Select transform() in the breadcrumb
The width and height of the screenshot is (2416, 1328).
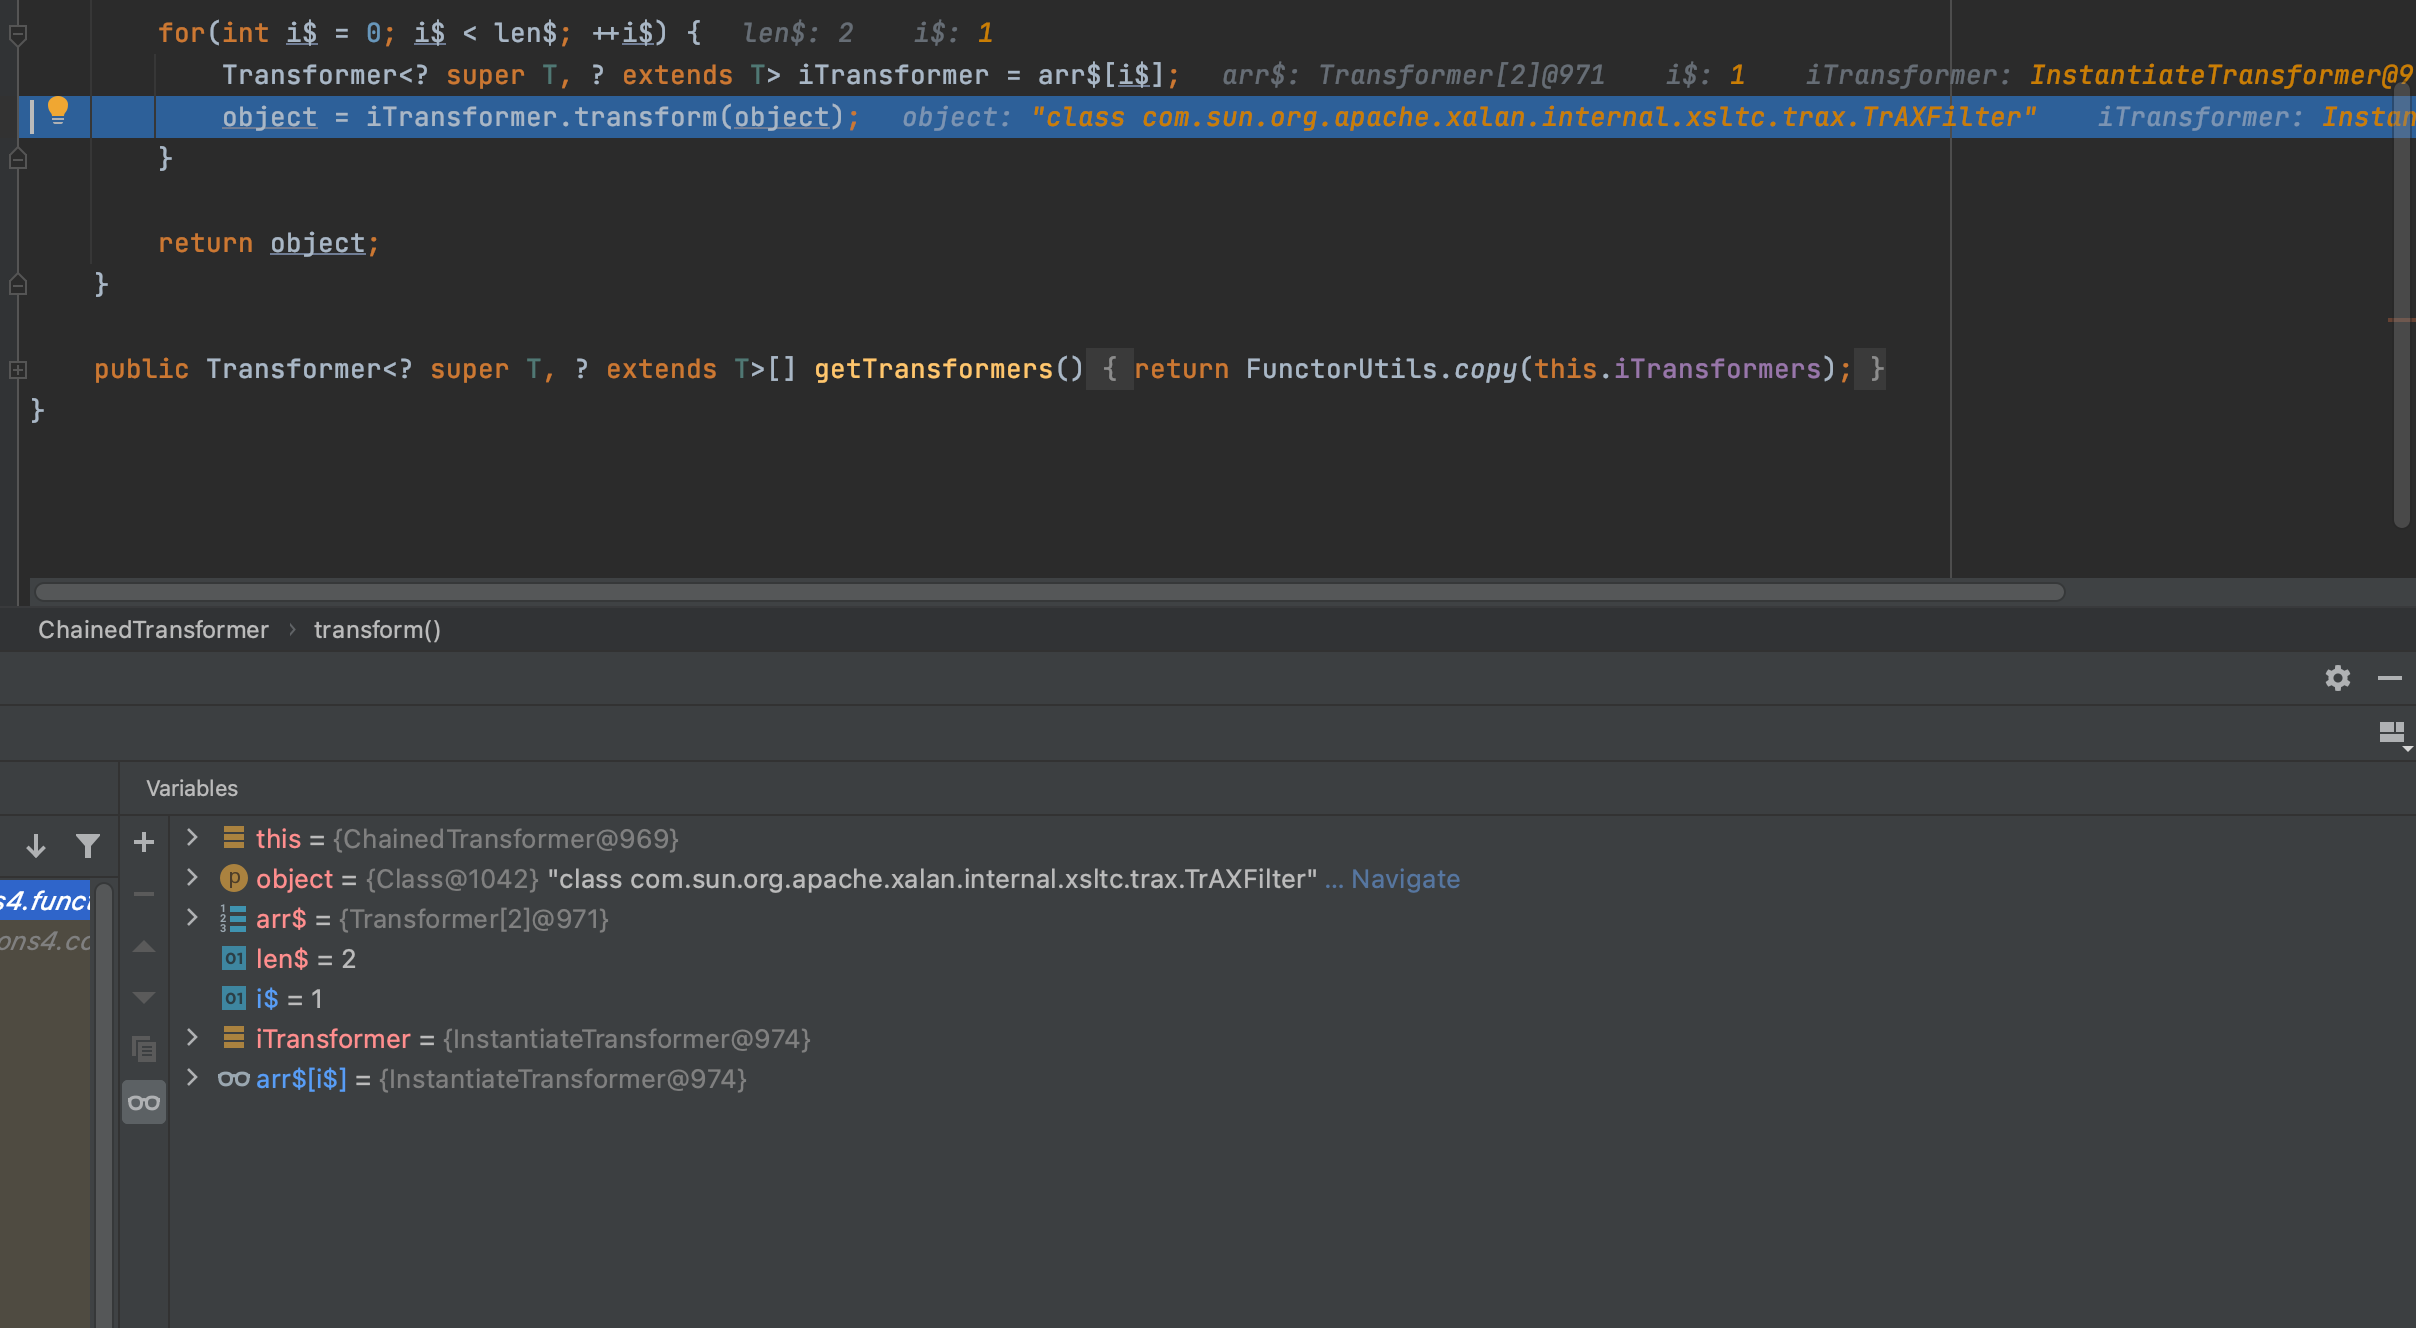(377, 630)
